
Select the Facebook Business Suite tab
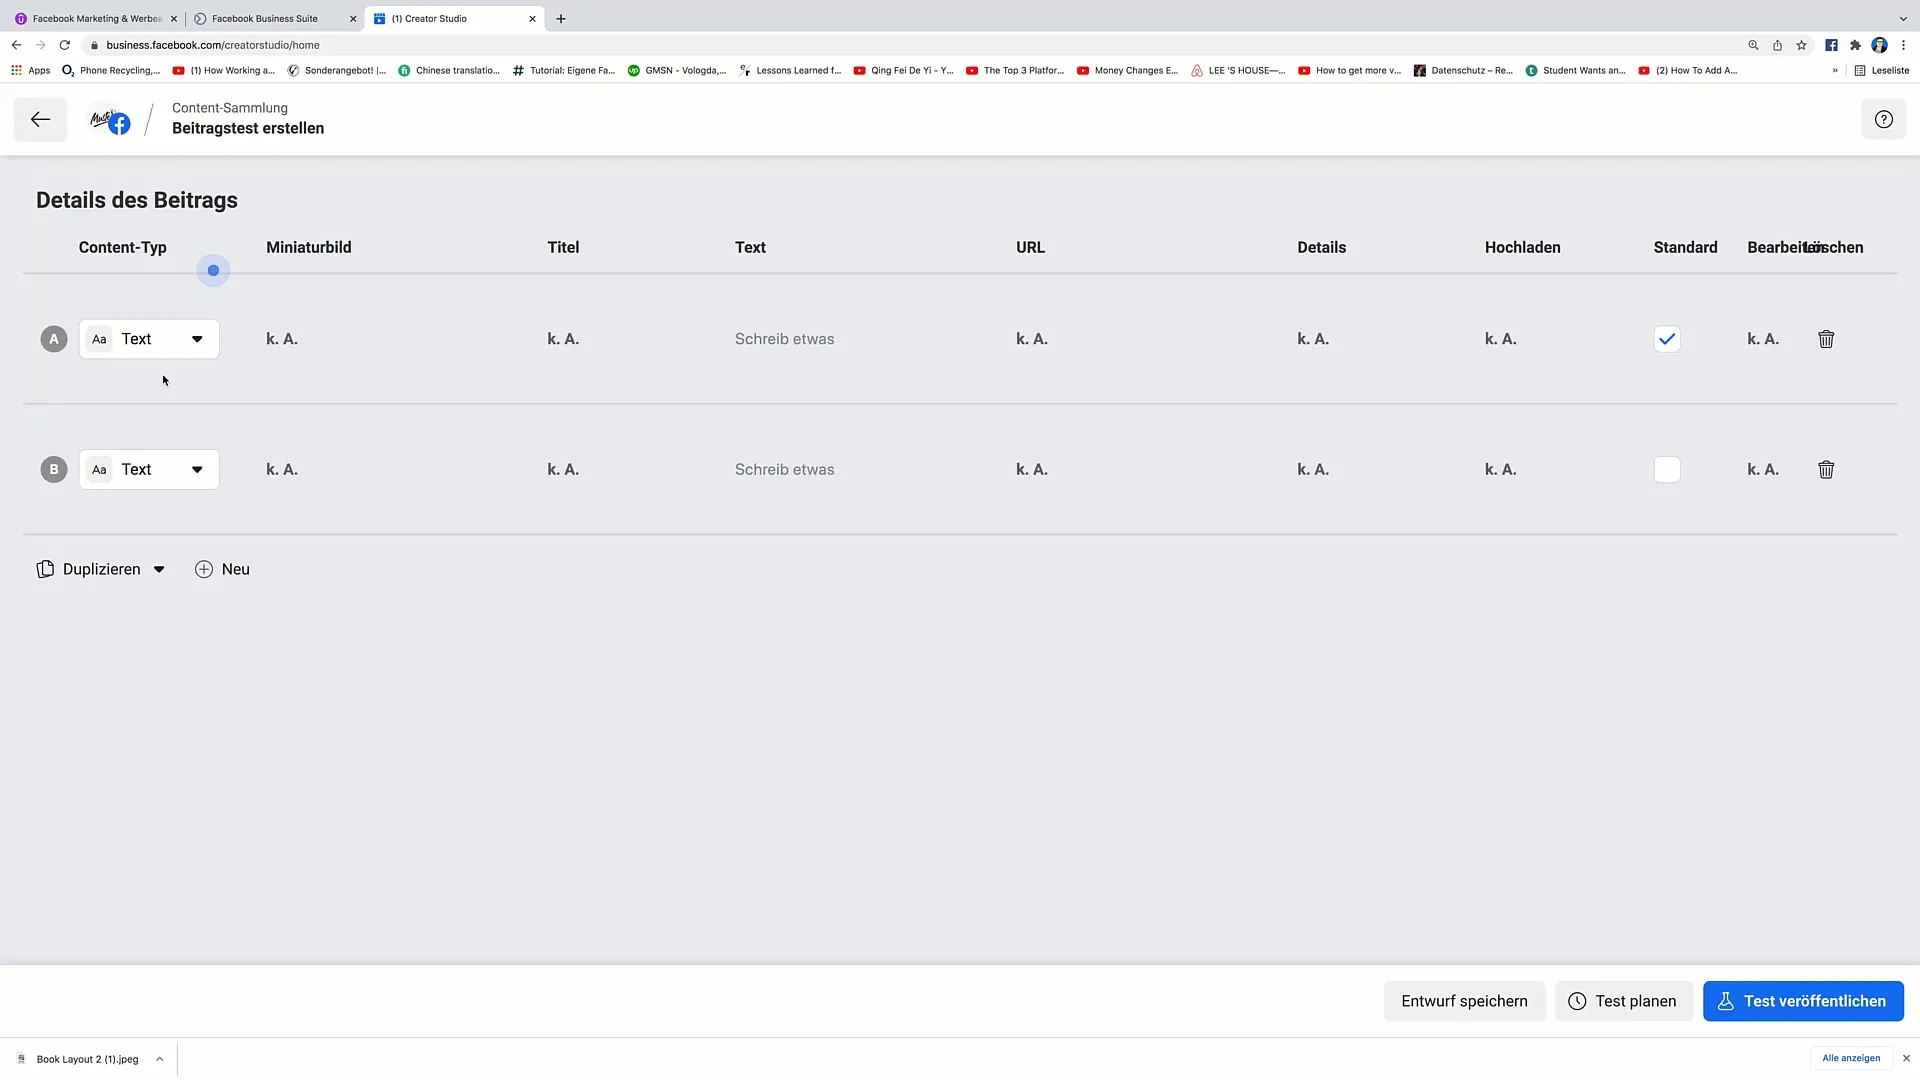[264, 17]
